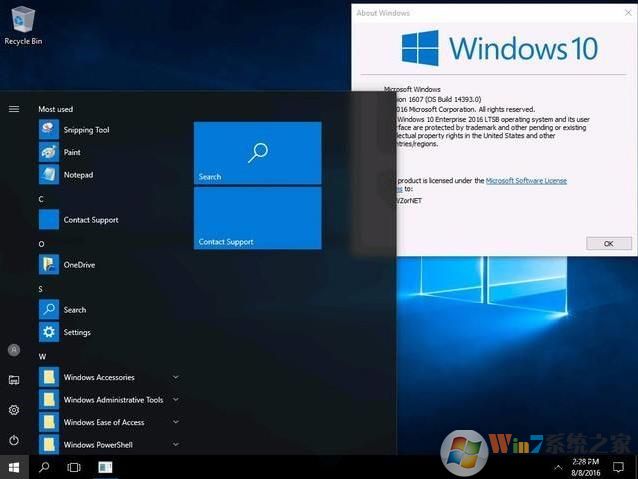Open OneDrive from the app list
The width and height of the screenshot is (638, 479).
click(79, 265)
